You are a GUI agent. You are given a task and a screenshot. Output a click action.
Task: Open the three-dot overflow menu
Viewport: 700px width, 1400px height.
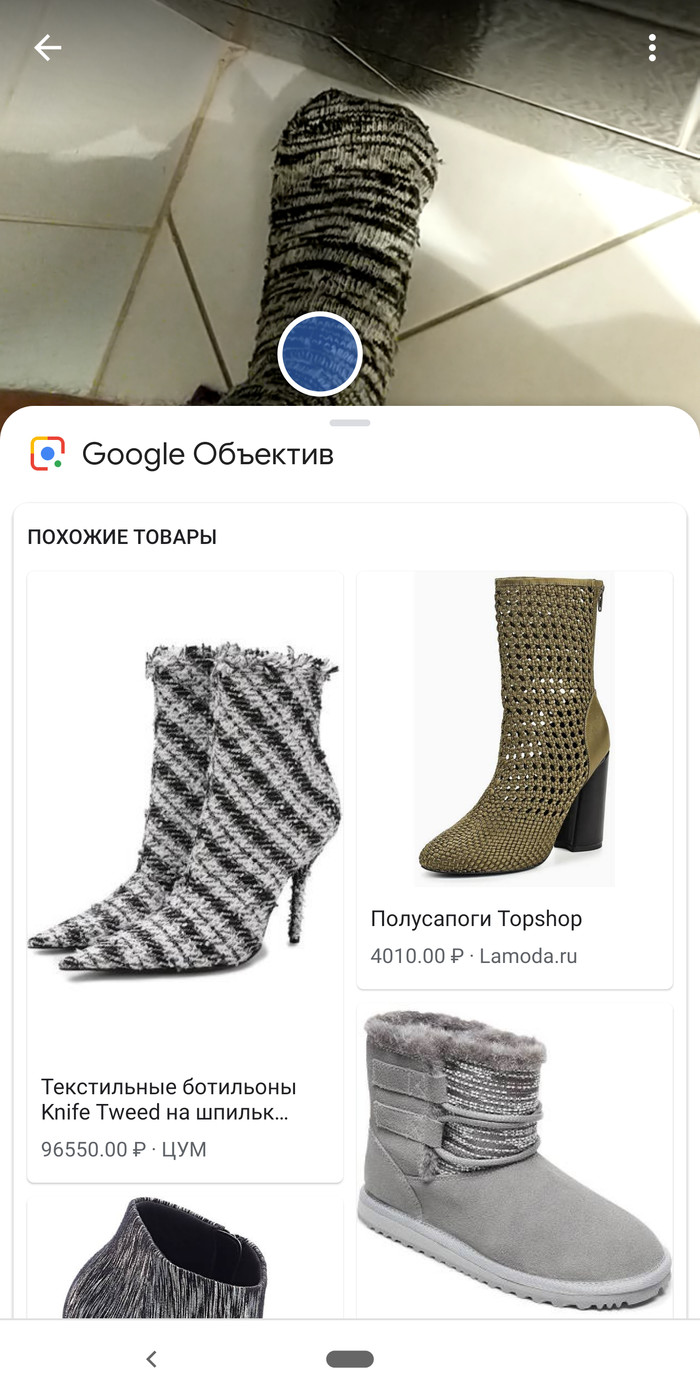(652, 47)
